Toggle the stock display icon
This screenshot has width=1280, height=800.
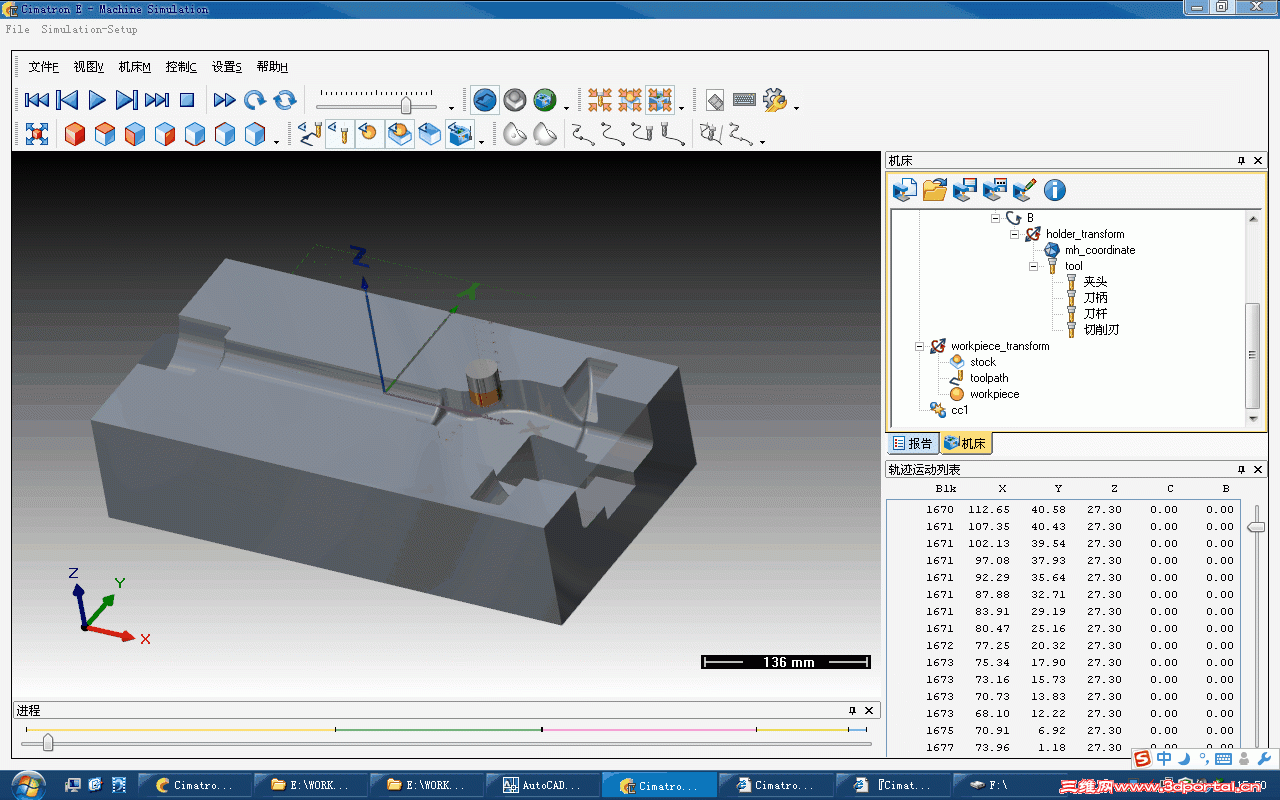pos(400,134)
